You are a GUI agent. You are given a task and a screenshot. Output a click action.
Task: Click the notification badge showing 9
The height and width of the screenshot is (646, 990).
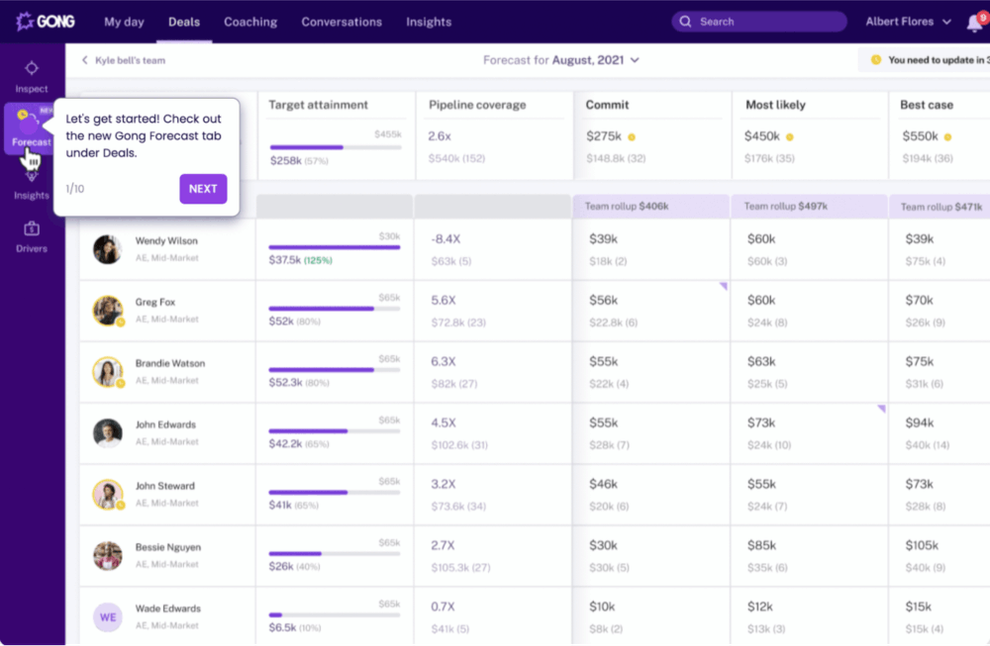coord(981,16)
